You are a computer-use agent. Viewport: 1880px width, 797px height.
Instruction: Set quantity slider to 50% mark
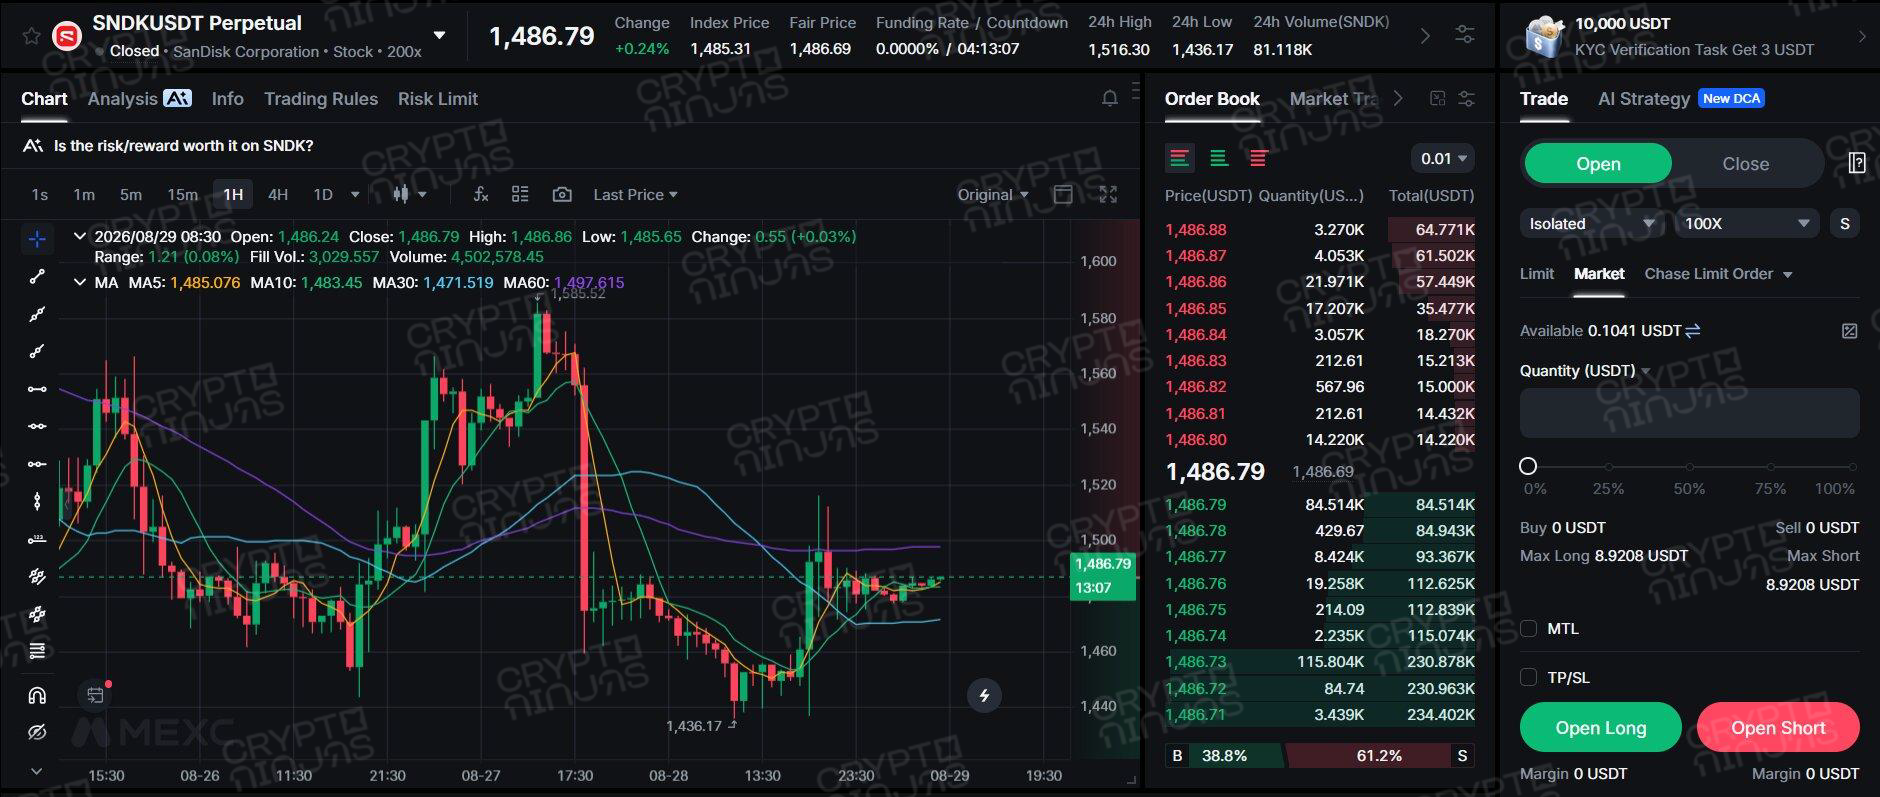(x=1689, y=467)
